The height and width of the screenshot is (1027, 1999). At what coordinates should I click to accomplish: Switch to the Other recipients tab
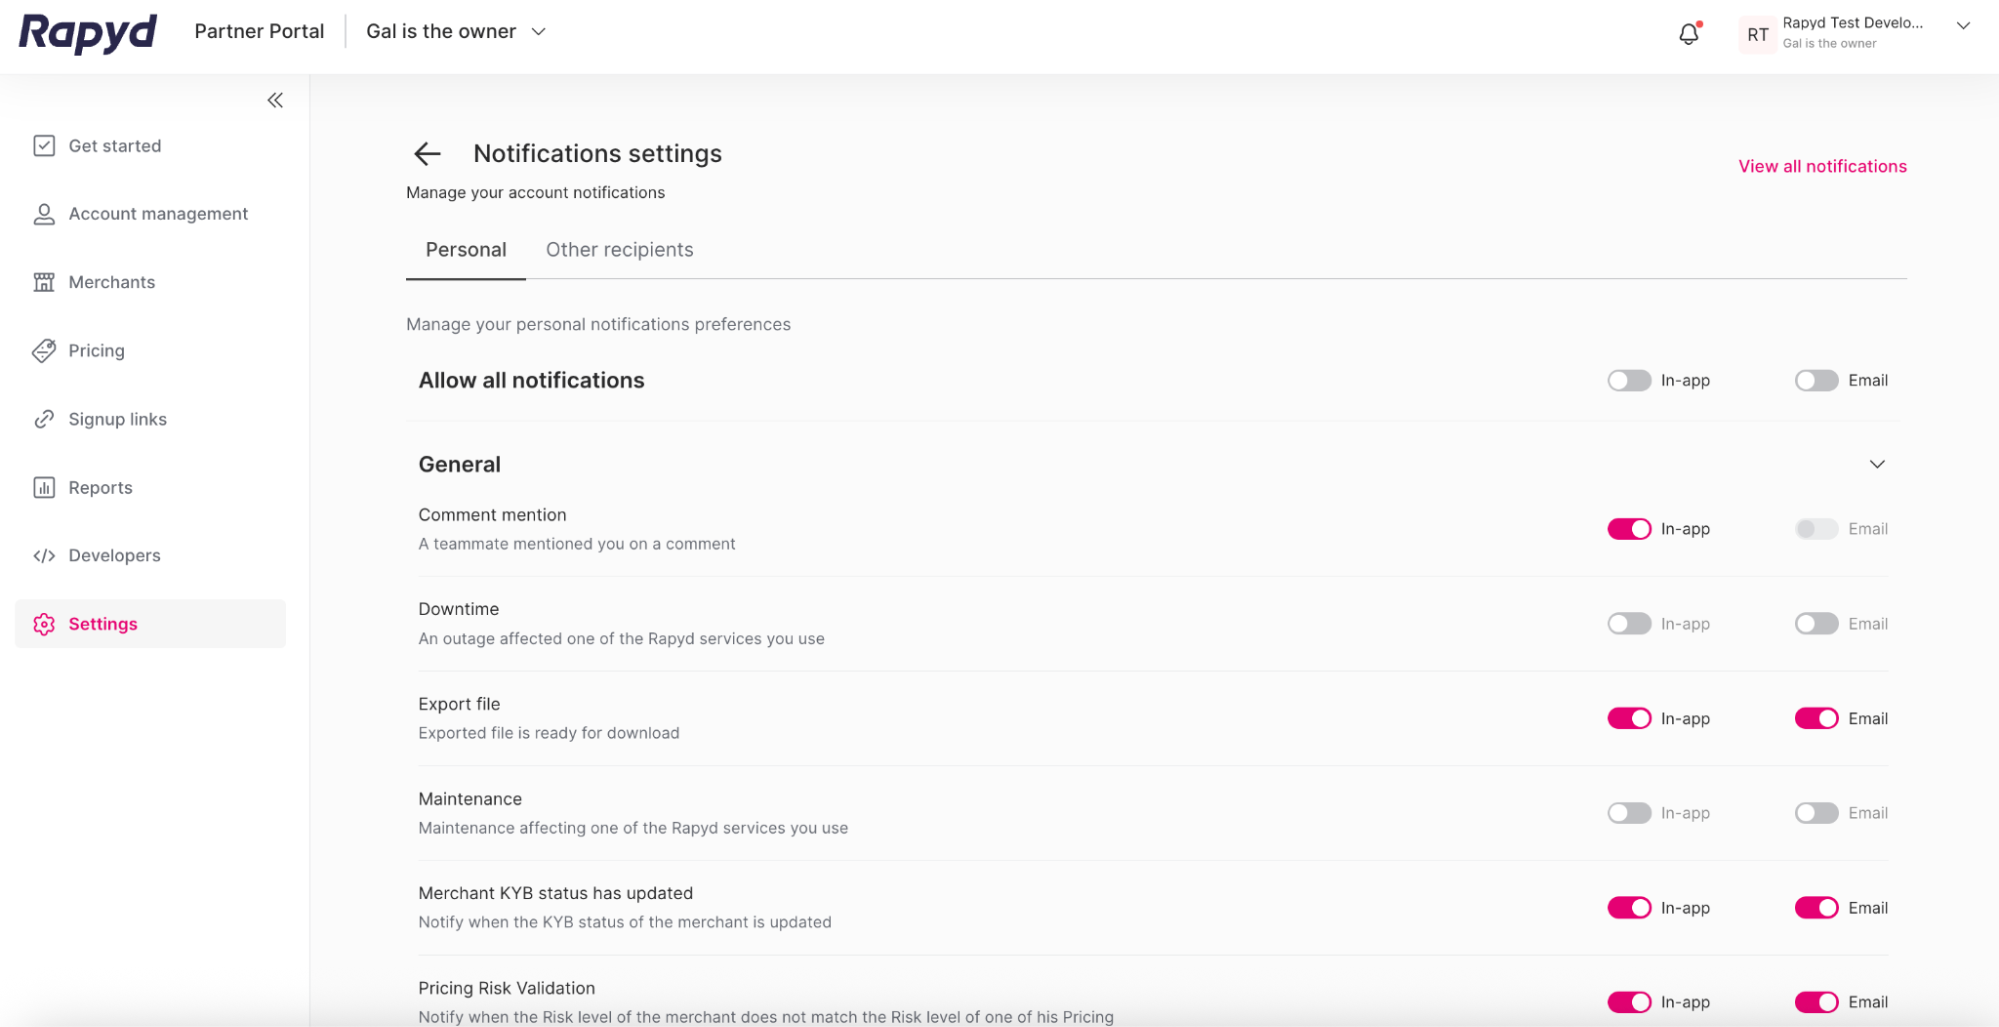(x=619, y=249)
